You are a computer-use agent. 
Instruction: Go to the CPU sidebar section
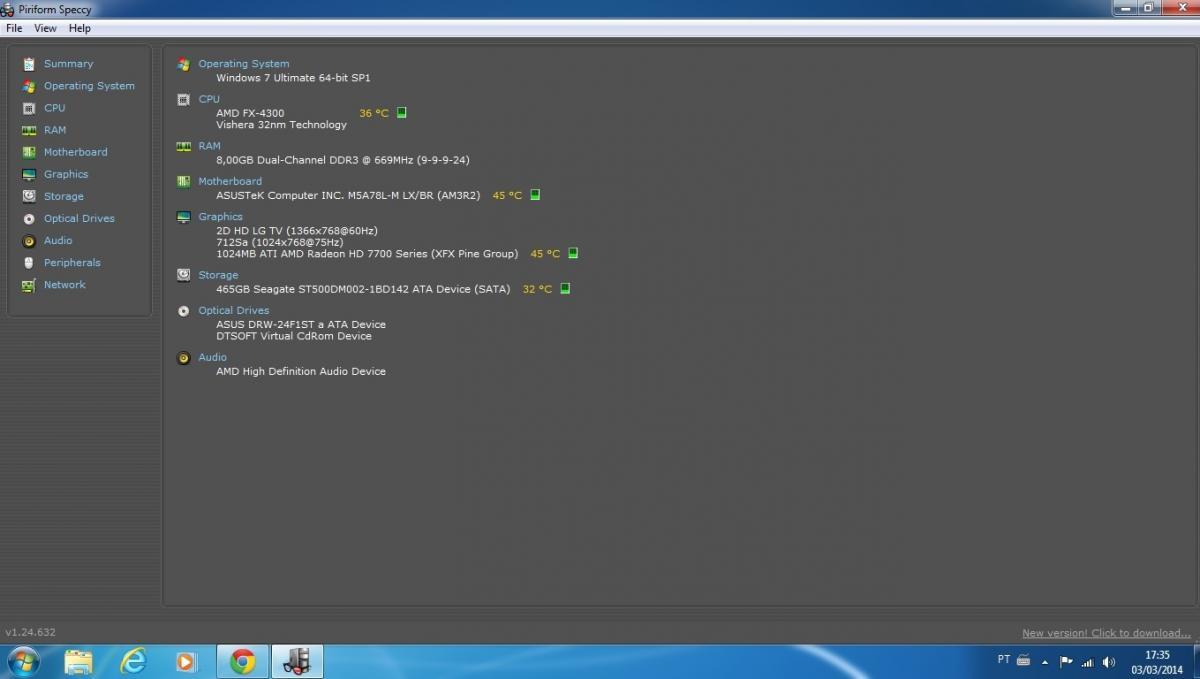click(x=54, y=108)
